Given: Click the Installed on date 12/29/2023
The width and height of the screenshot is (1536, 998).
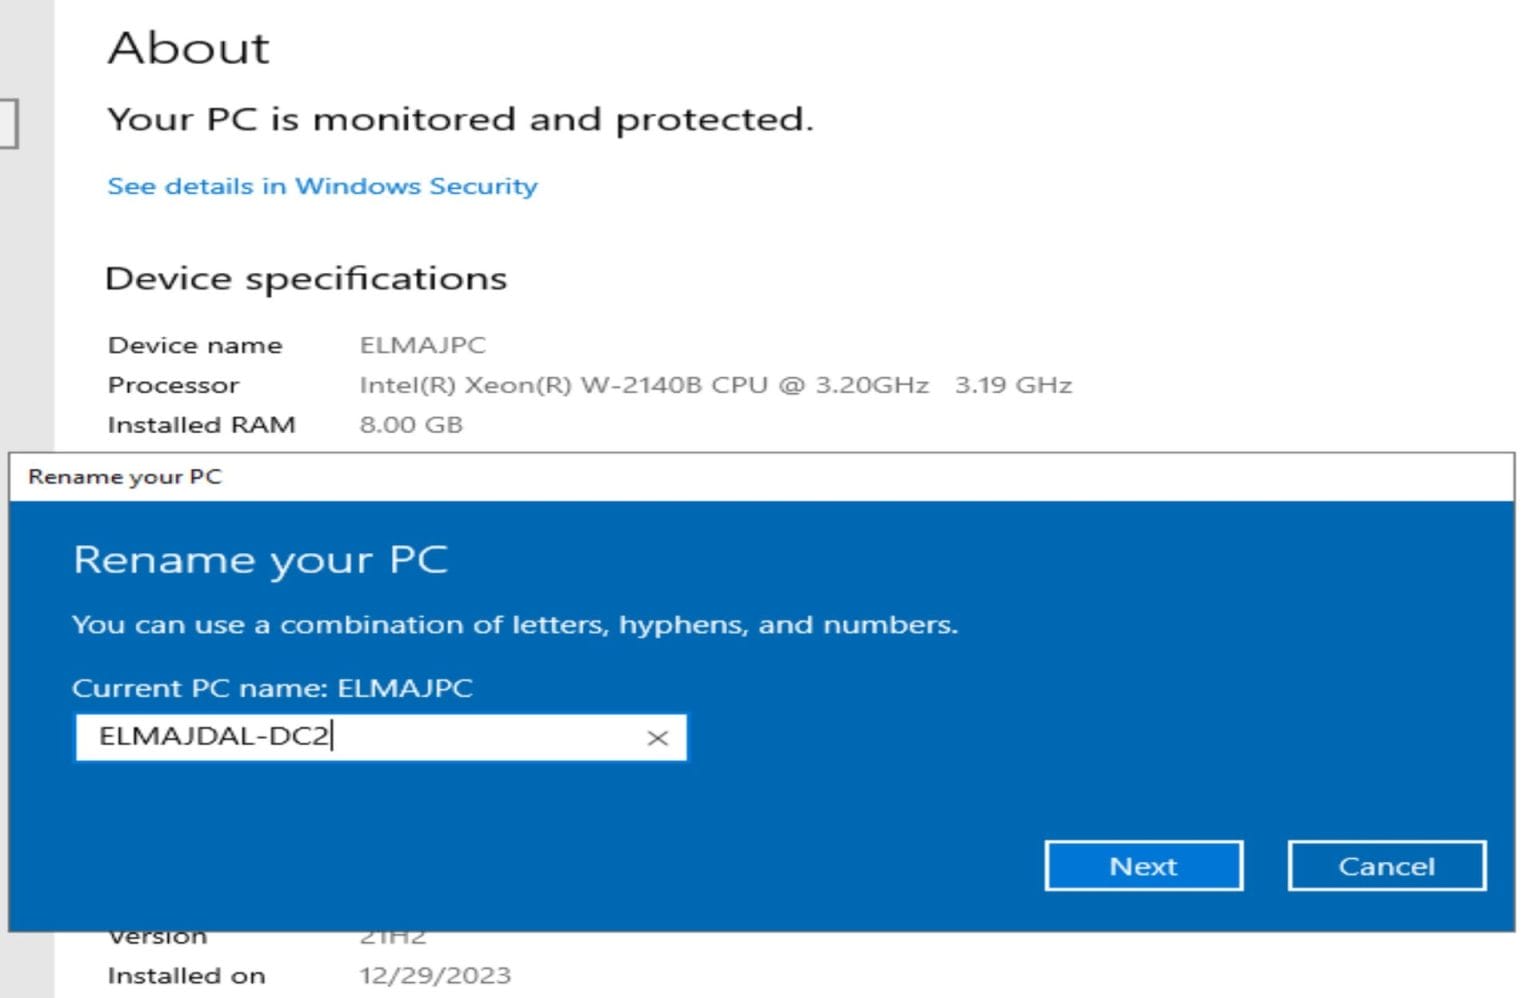Looking at the screenshot, I should tap(436, 975).
